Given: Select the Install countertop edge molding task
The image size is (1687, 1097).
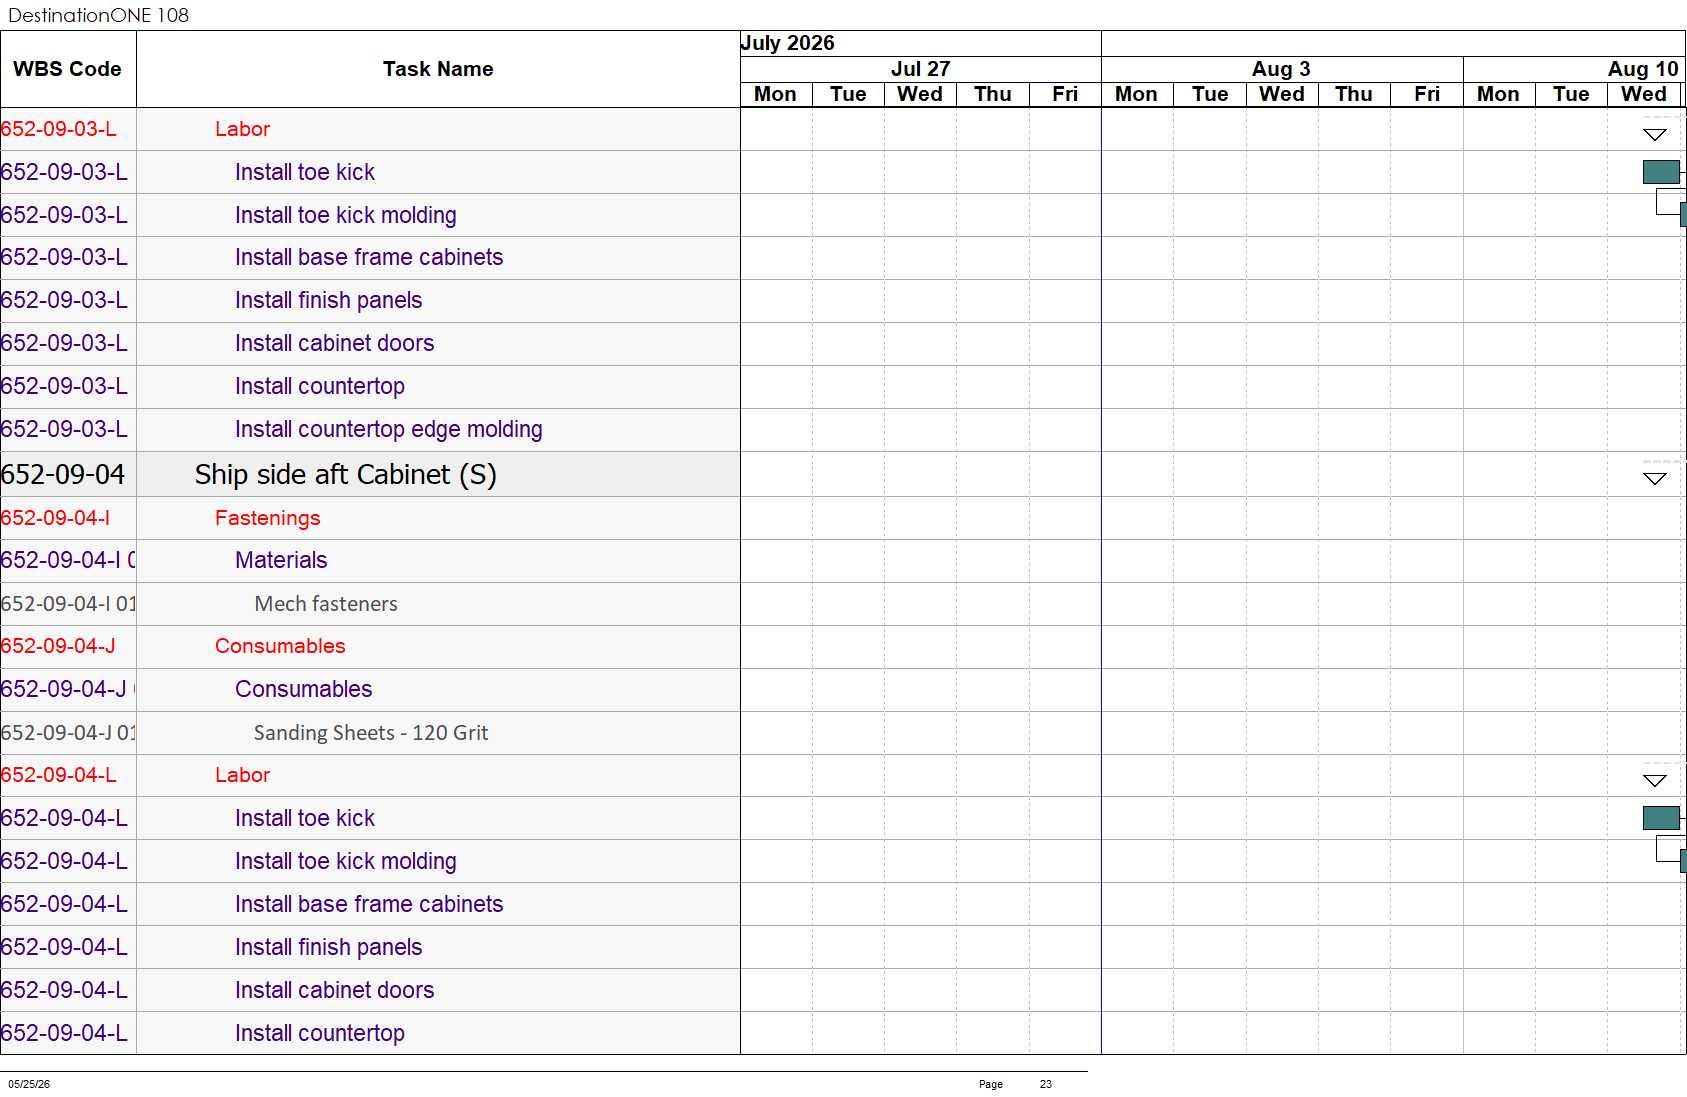Looking at the screenshot, I should 389,429.
